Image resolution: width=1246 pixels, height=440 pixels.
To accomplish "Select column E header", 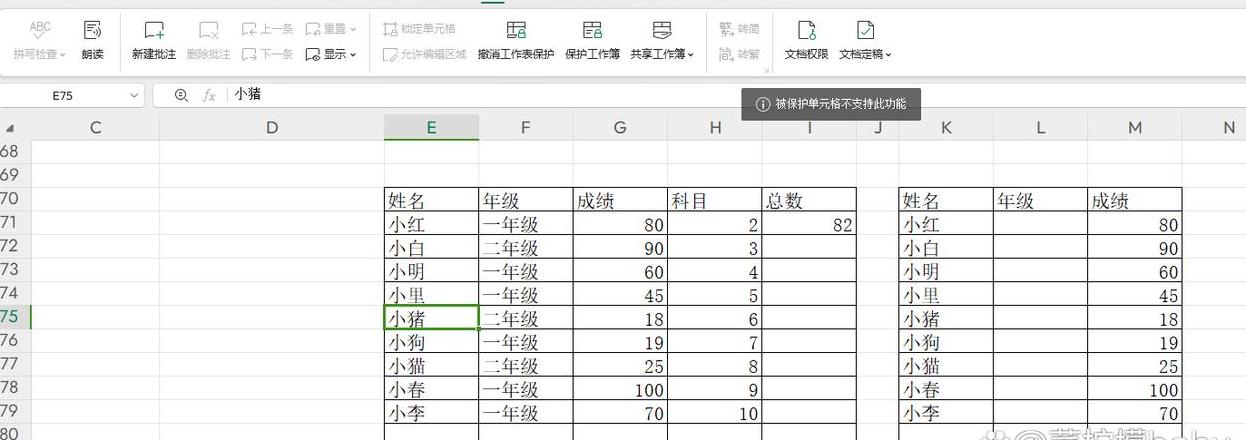I will [431, 128].
